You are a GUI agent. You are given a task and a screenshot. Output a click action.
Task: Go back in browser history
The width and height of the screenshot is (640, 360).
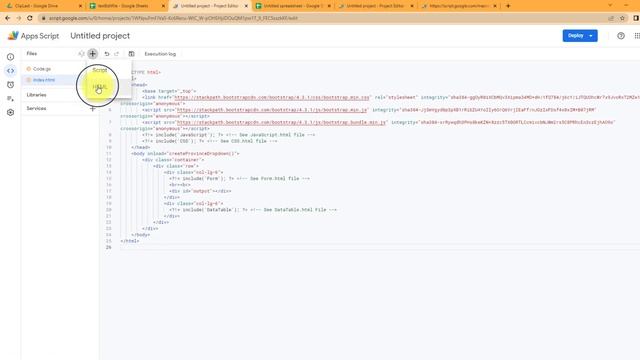click(8, 18)
